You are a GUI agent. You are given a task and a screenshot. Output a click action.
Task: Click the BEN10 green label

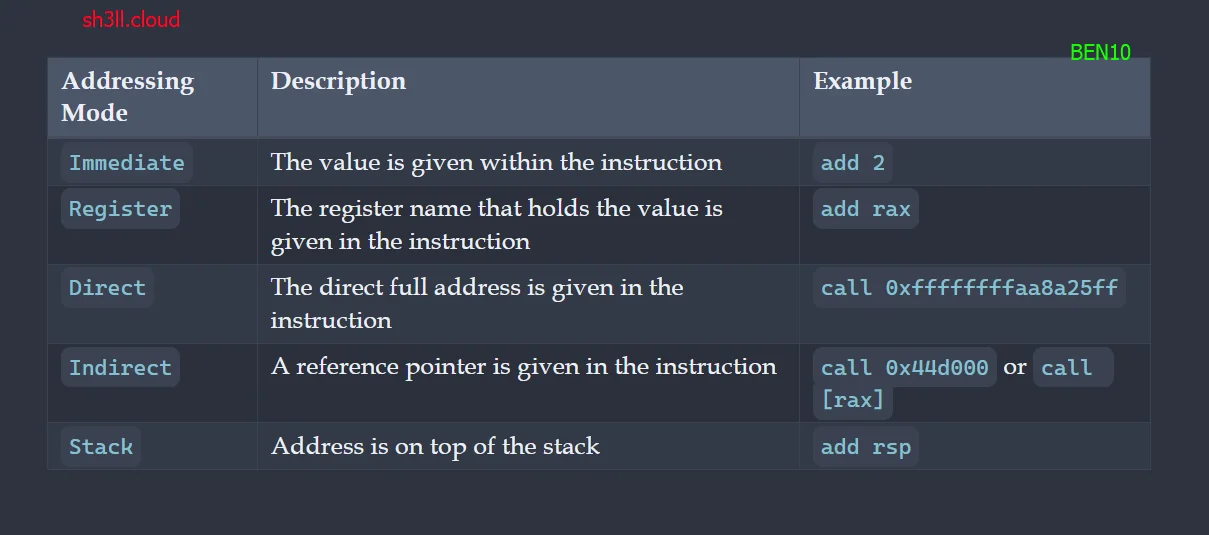[x=1100, y=53]
